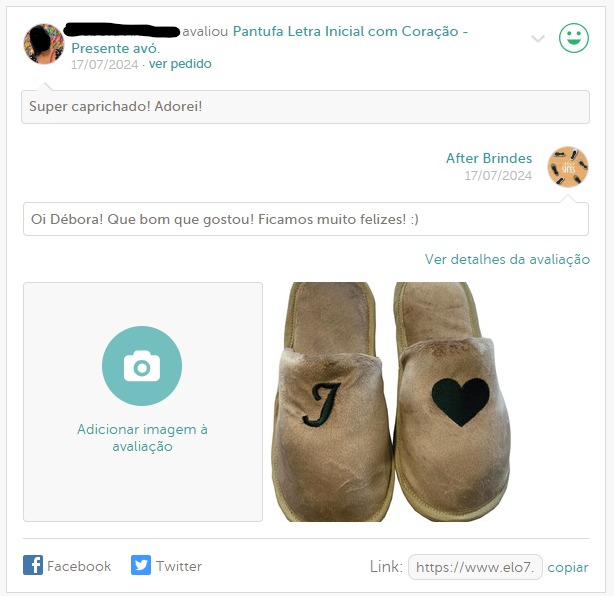Share the review via Facebook icon
Viewport: 614px width, 596px height.
[33, 565]
